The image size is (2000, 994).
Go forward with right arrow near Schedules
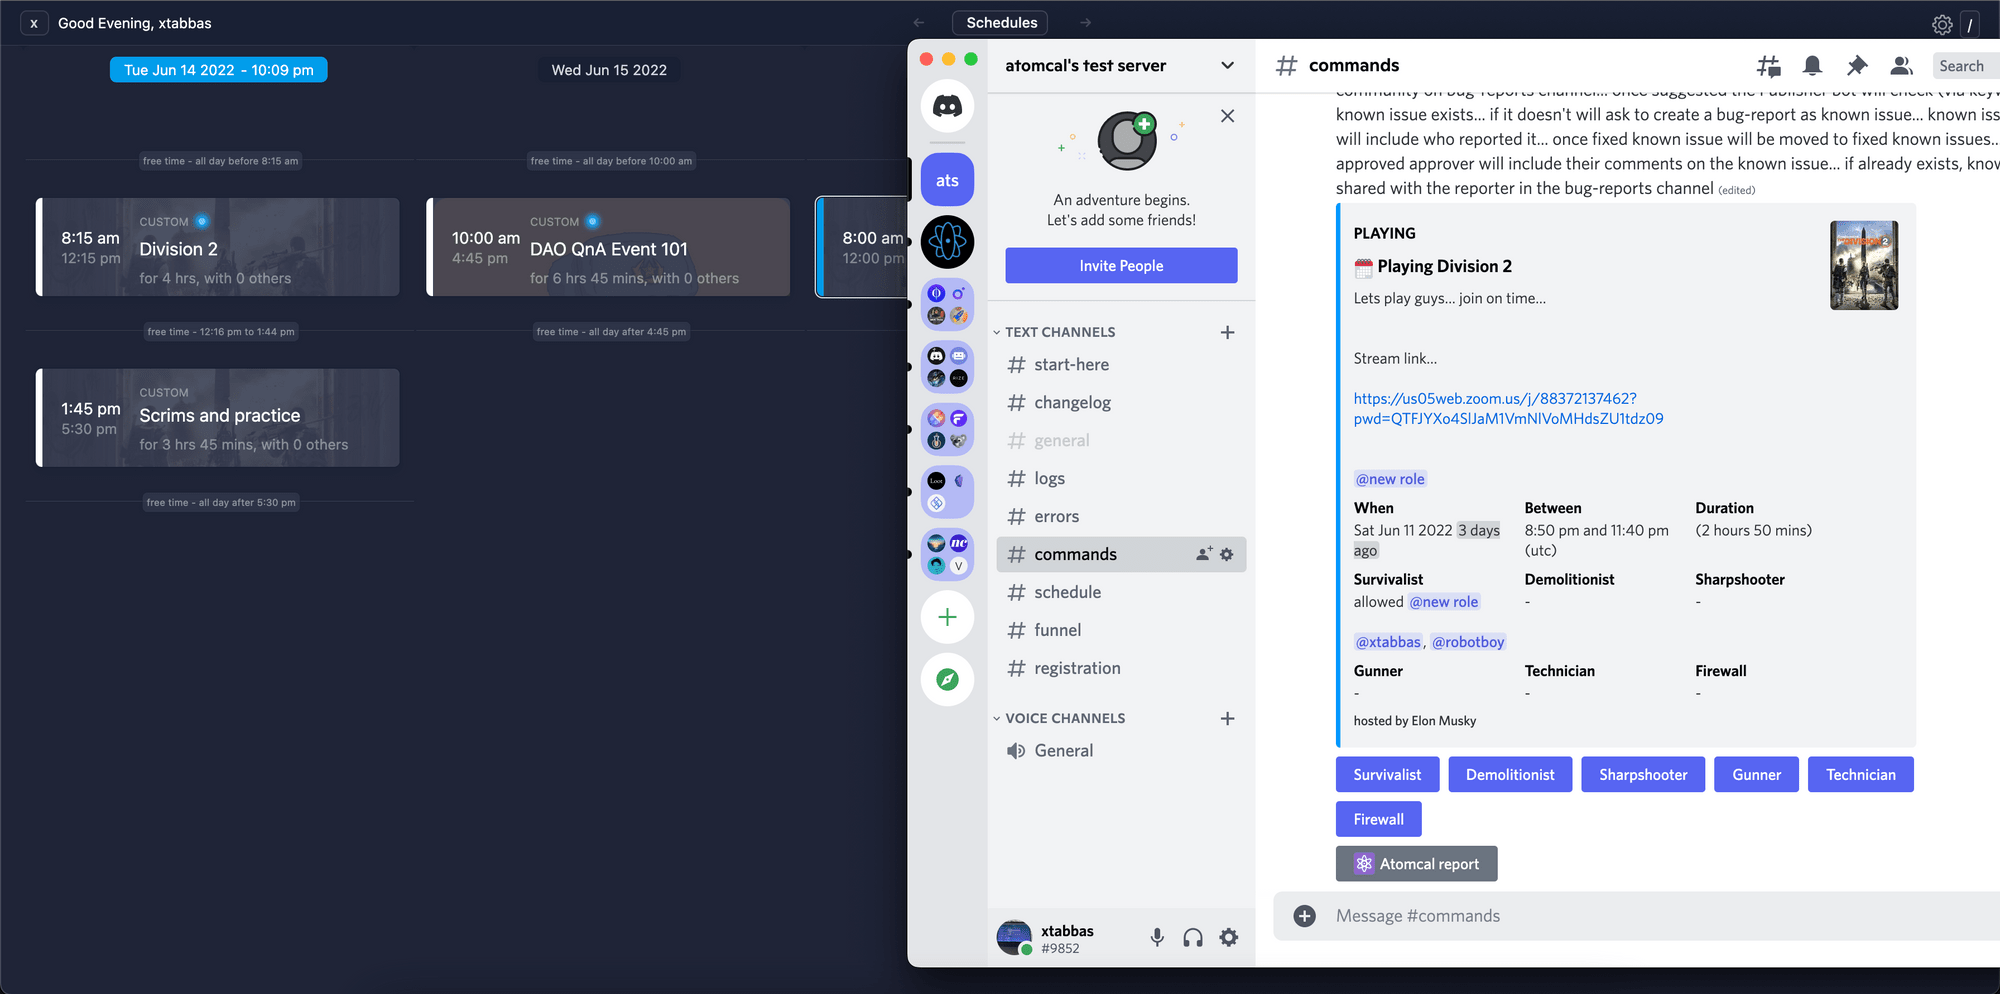[x=1086, y=23]
